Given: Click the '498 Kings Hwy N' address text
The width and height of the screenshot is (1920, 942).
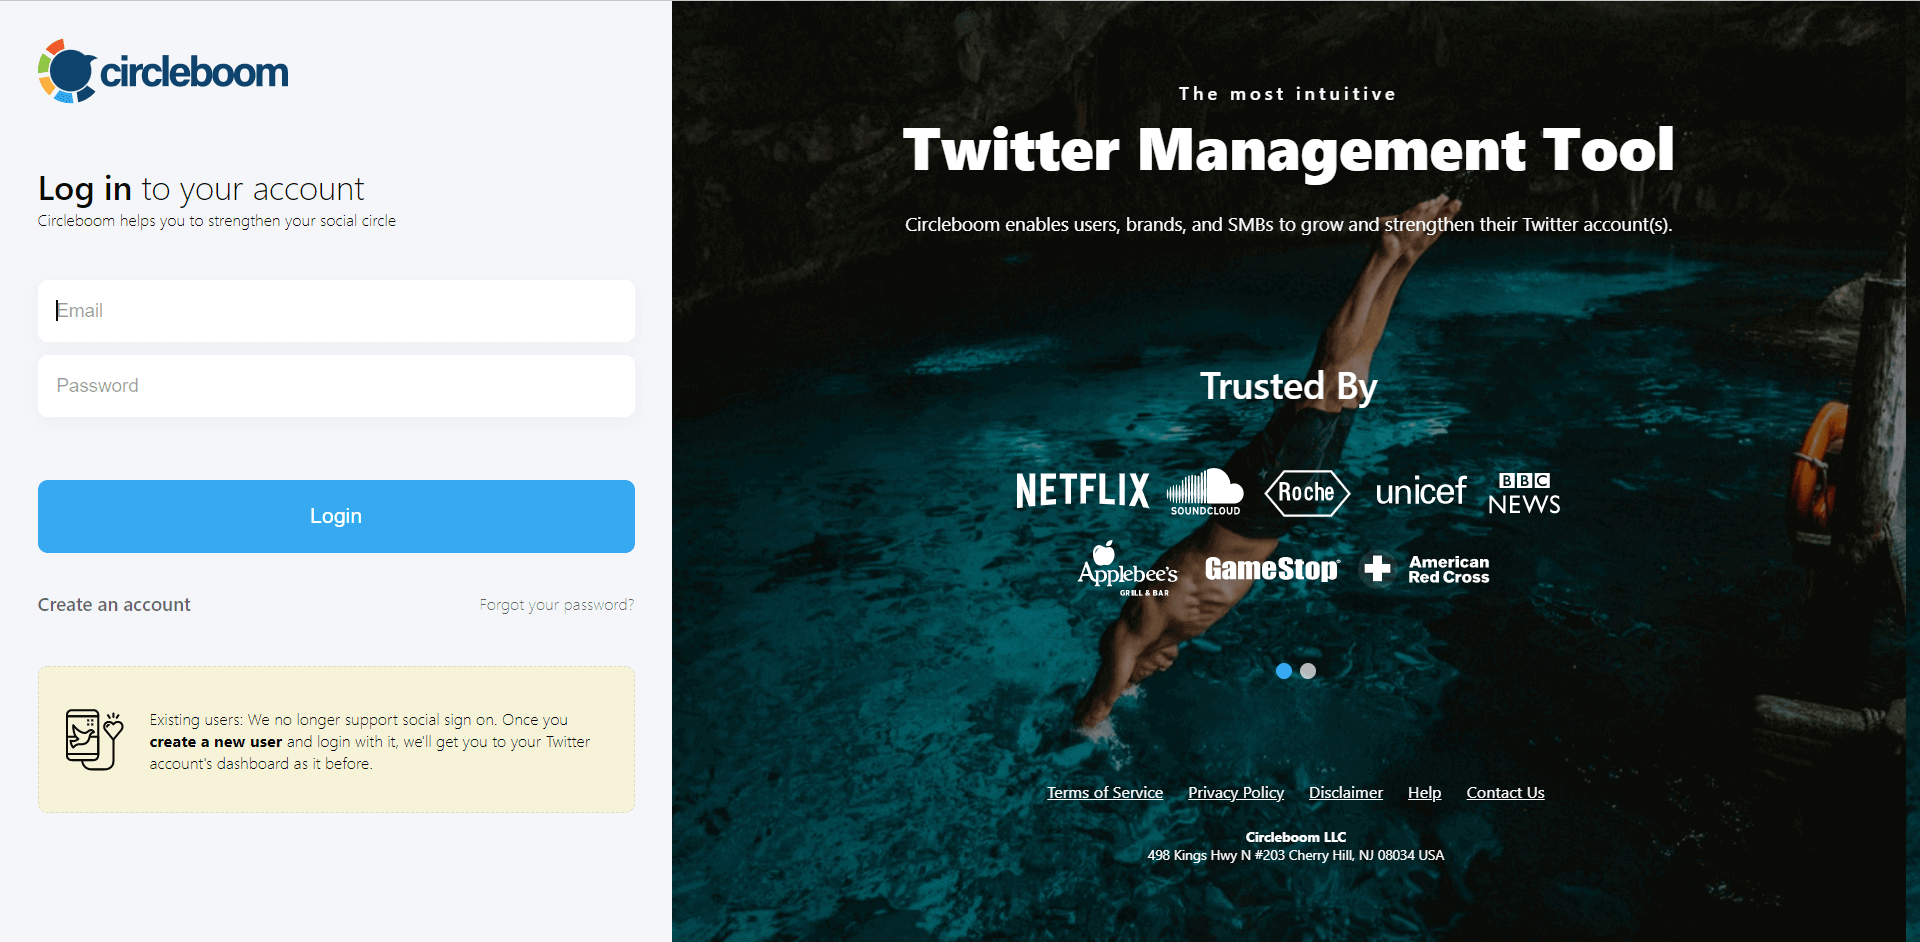Looking at the screenshot, I should pos(1296,855).
